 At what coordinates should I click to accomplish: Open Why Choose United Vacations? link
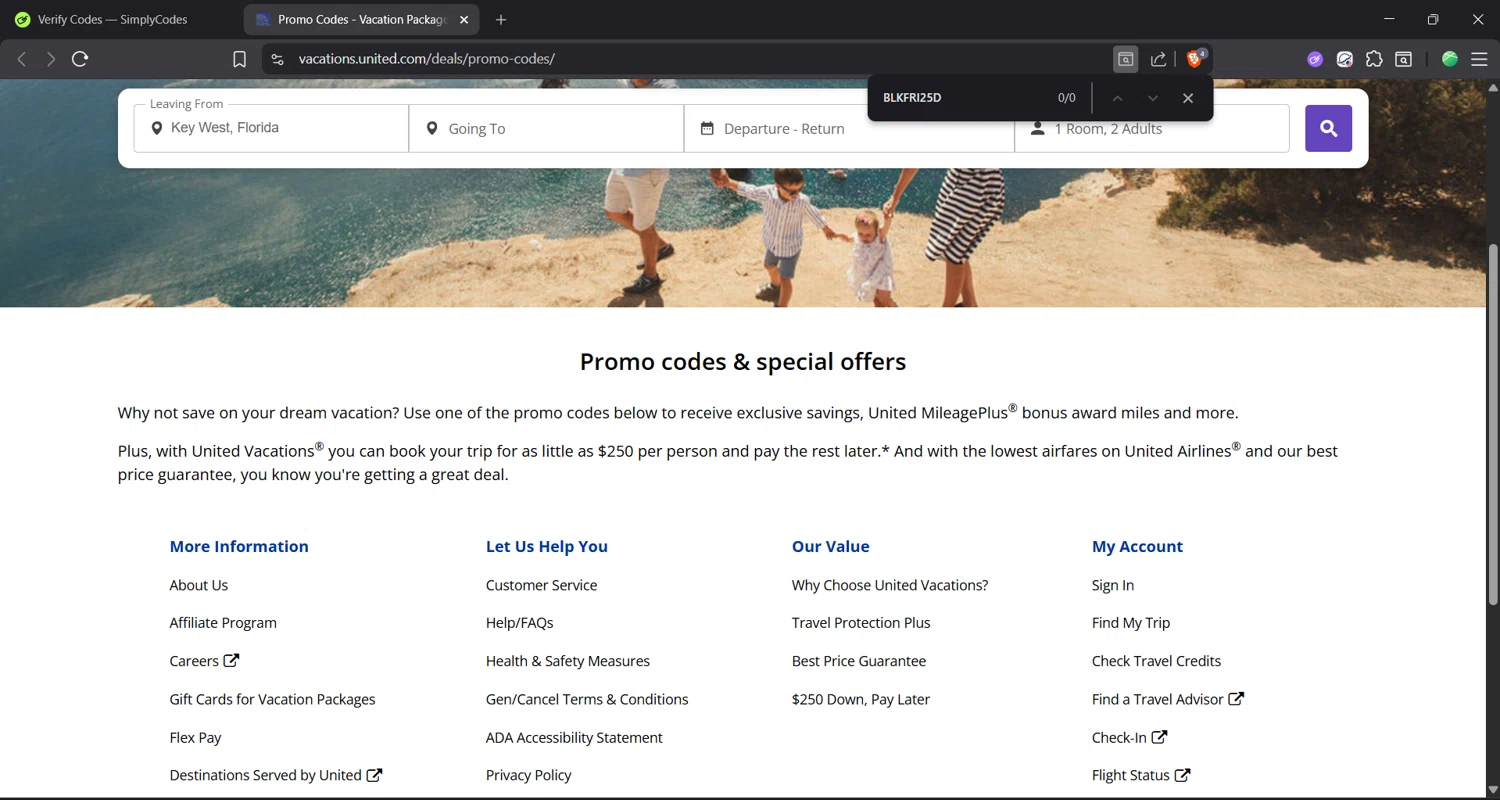click(x=890, y=585)
